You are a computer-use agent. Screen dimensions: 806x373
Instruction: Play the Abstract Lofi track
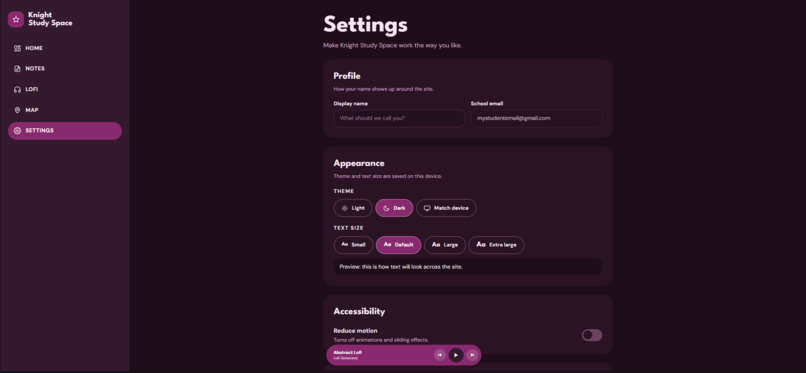point(456,355)
